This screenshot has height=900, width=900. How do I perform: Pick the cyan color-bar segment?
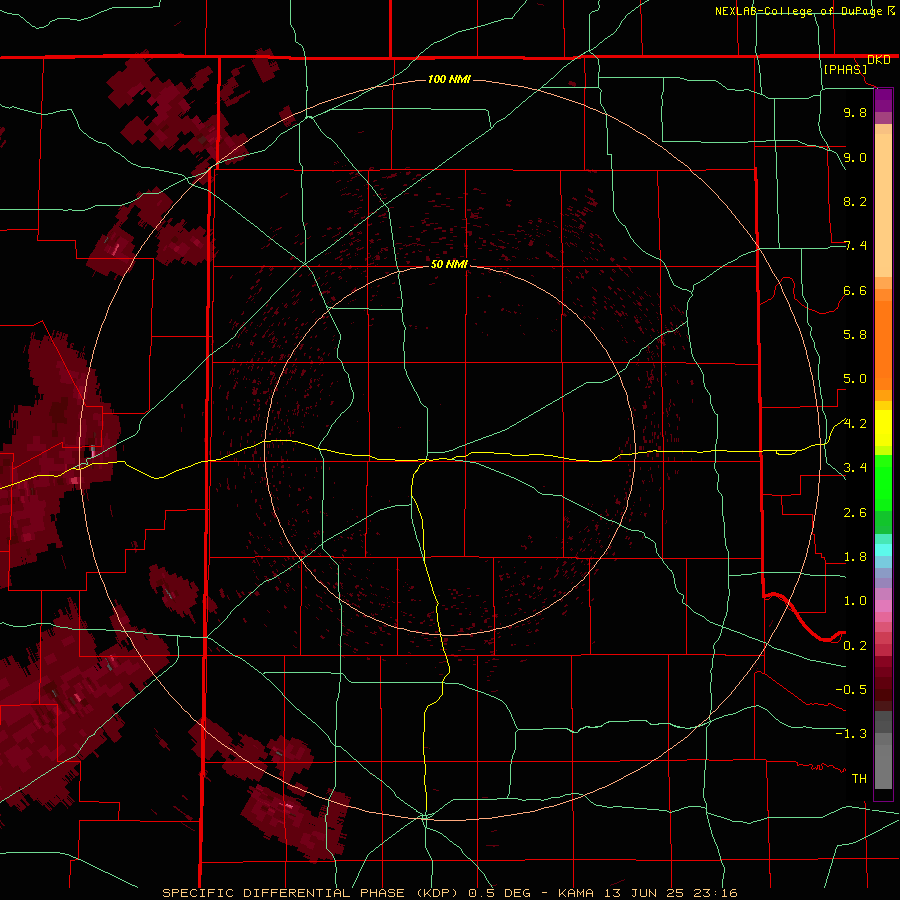883,550
